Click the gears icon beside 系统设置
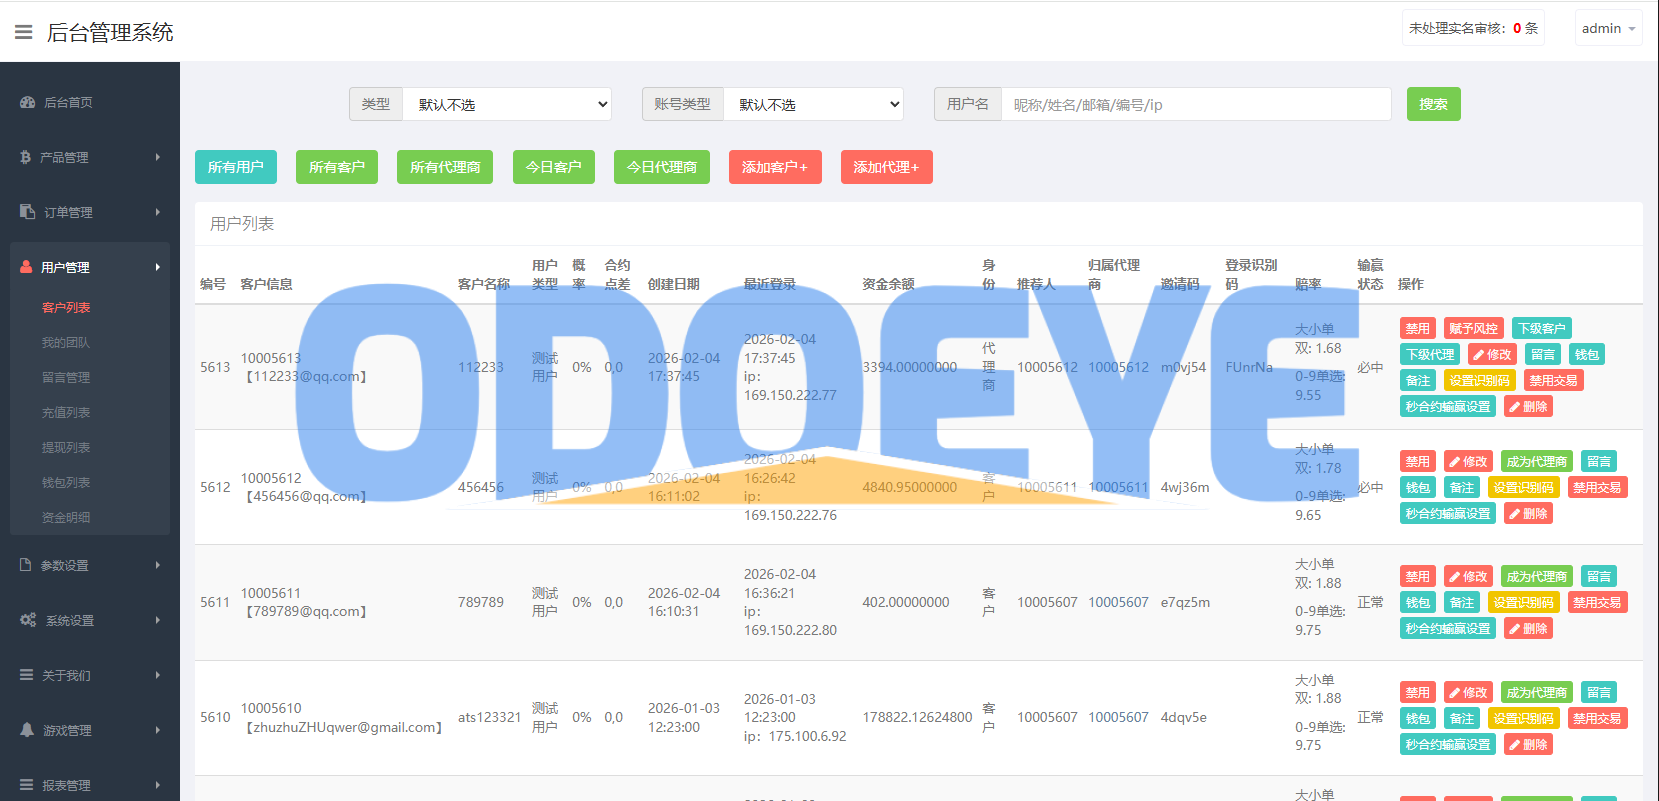Image resolution: width=1659 pixels, height=801 pixels. pos(28,620)
